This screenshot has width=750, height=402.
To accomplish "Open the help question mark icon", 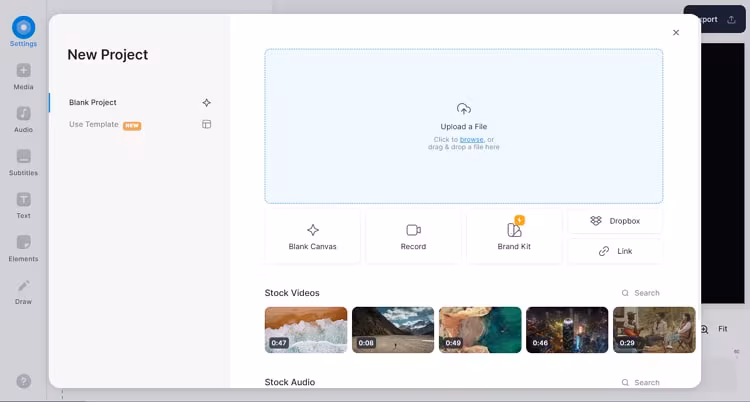I will pyautogui.click(x=23, y=381).
